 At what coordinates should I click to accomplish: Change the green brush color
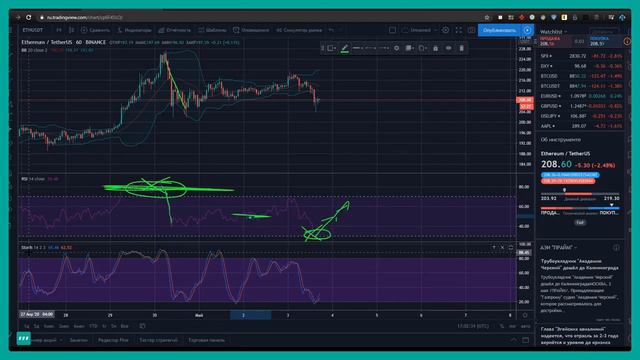(344, 49)
